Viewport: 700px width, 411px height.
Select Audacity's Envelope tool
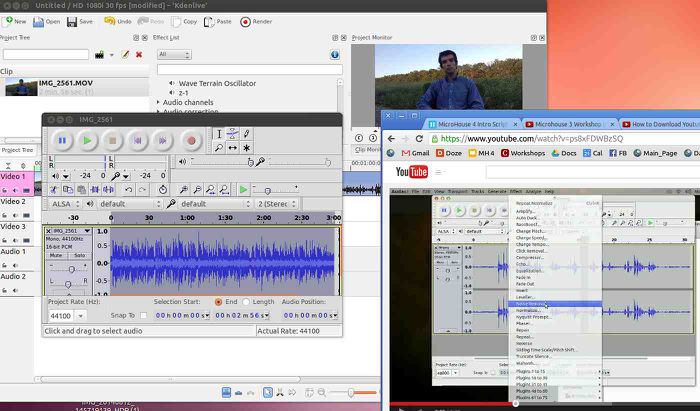(233, 134)
